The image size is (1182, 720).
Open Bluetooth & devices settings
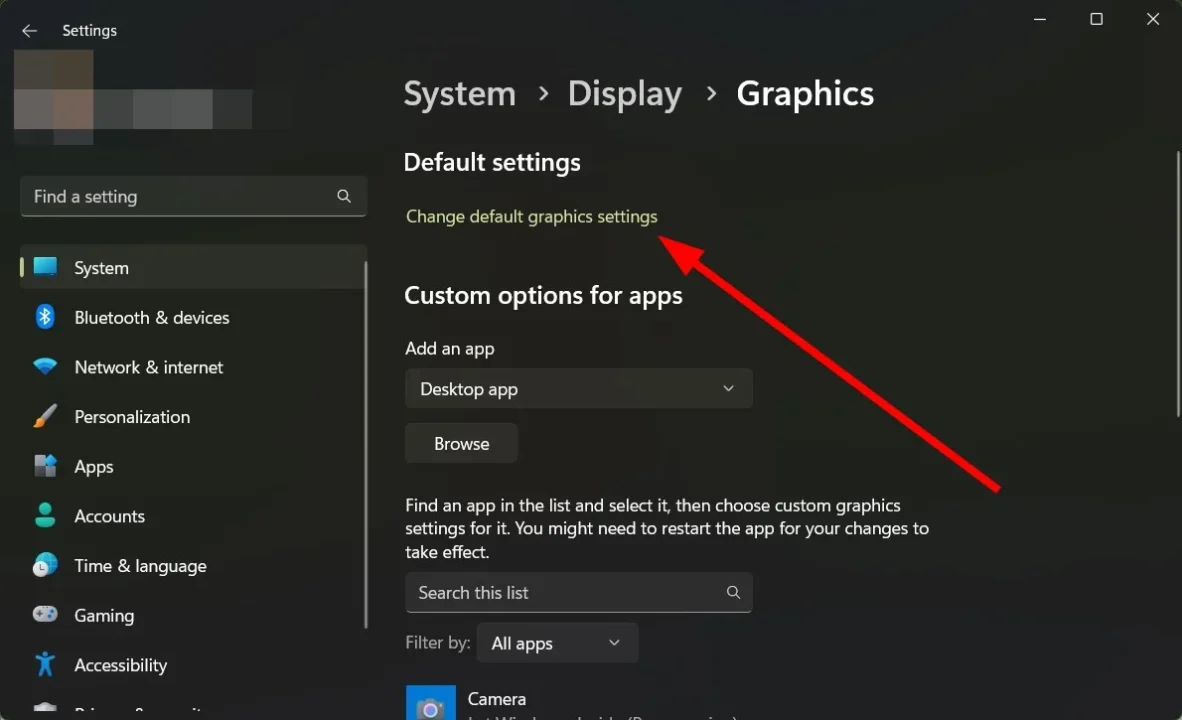pos(151,317)
